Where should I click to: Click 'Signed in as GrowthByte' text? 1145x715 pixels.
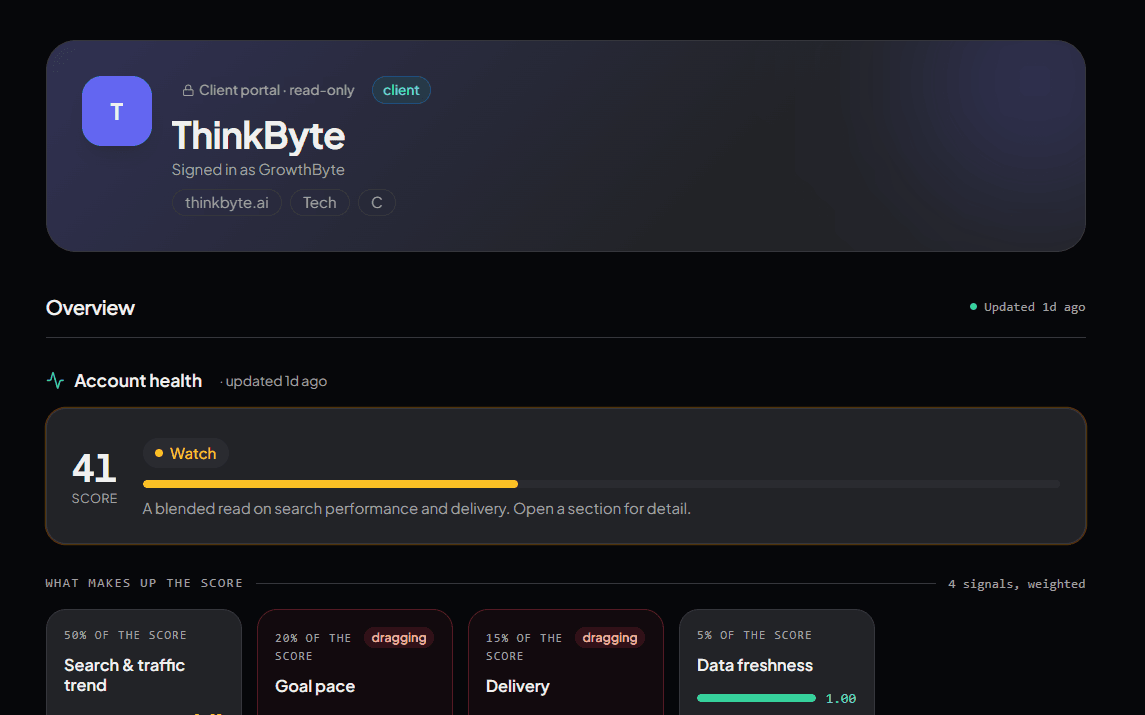click(258, 169)
